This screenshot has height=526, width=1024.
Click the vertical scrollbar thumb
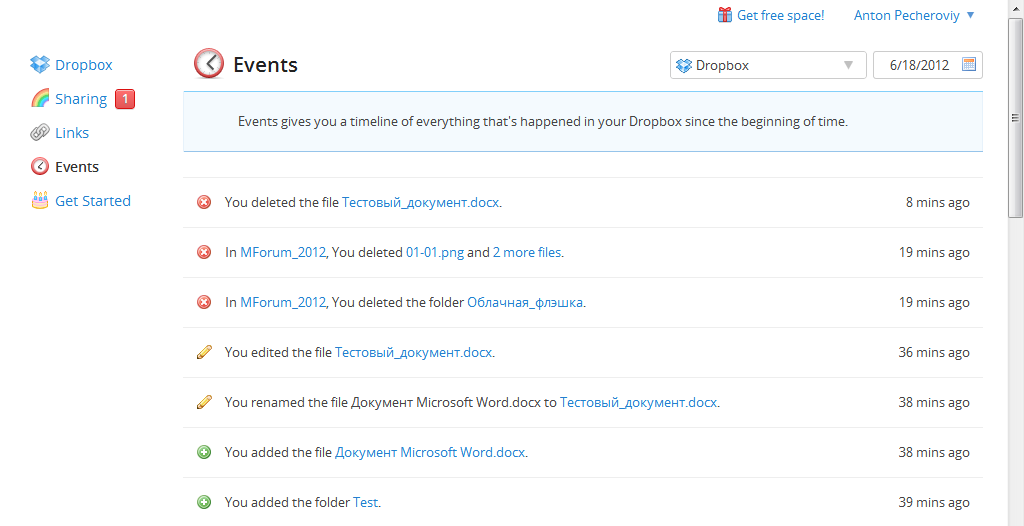[1016, 117]
